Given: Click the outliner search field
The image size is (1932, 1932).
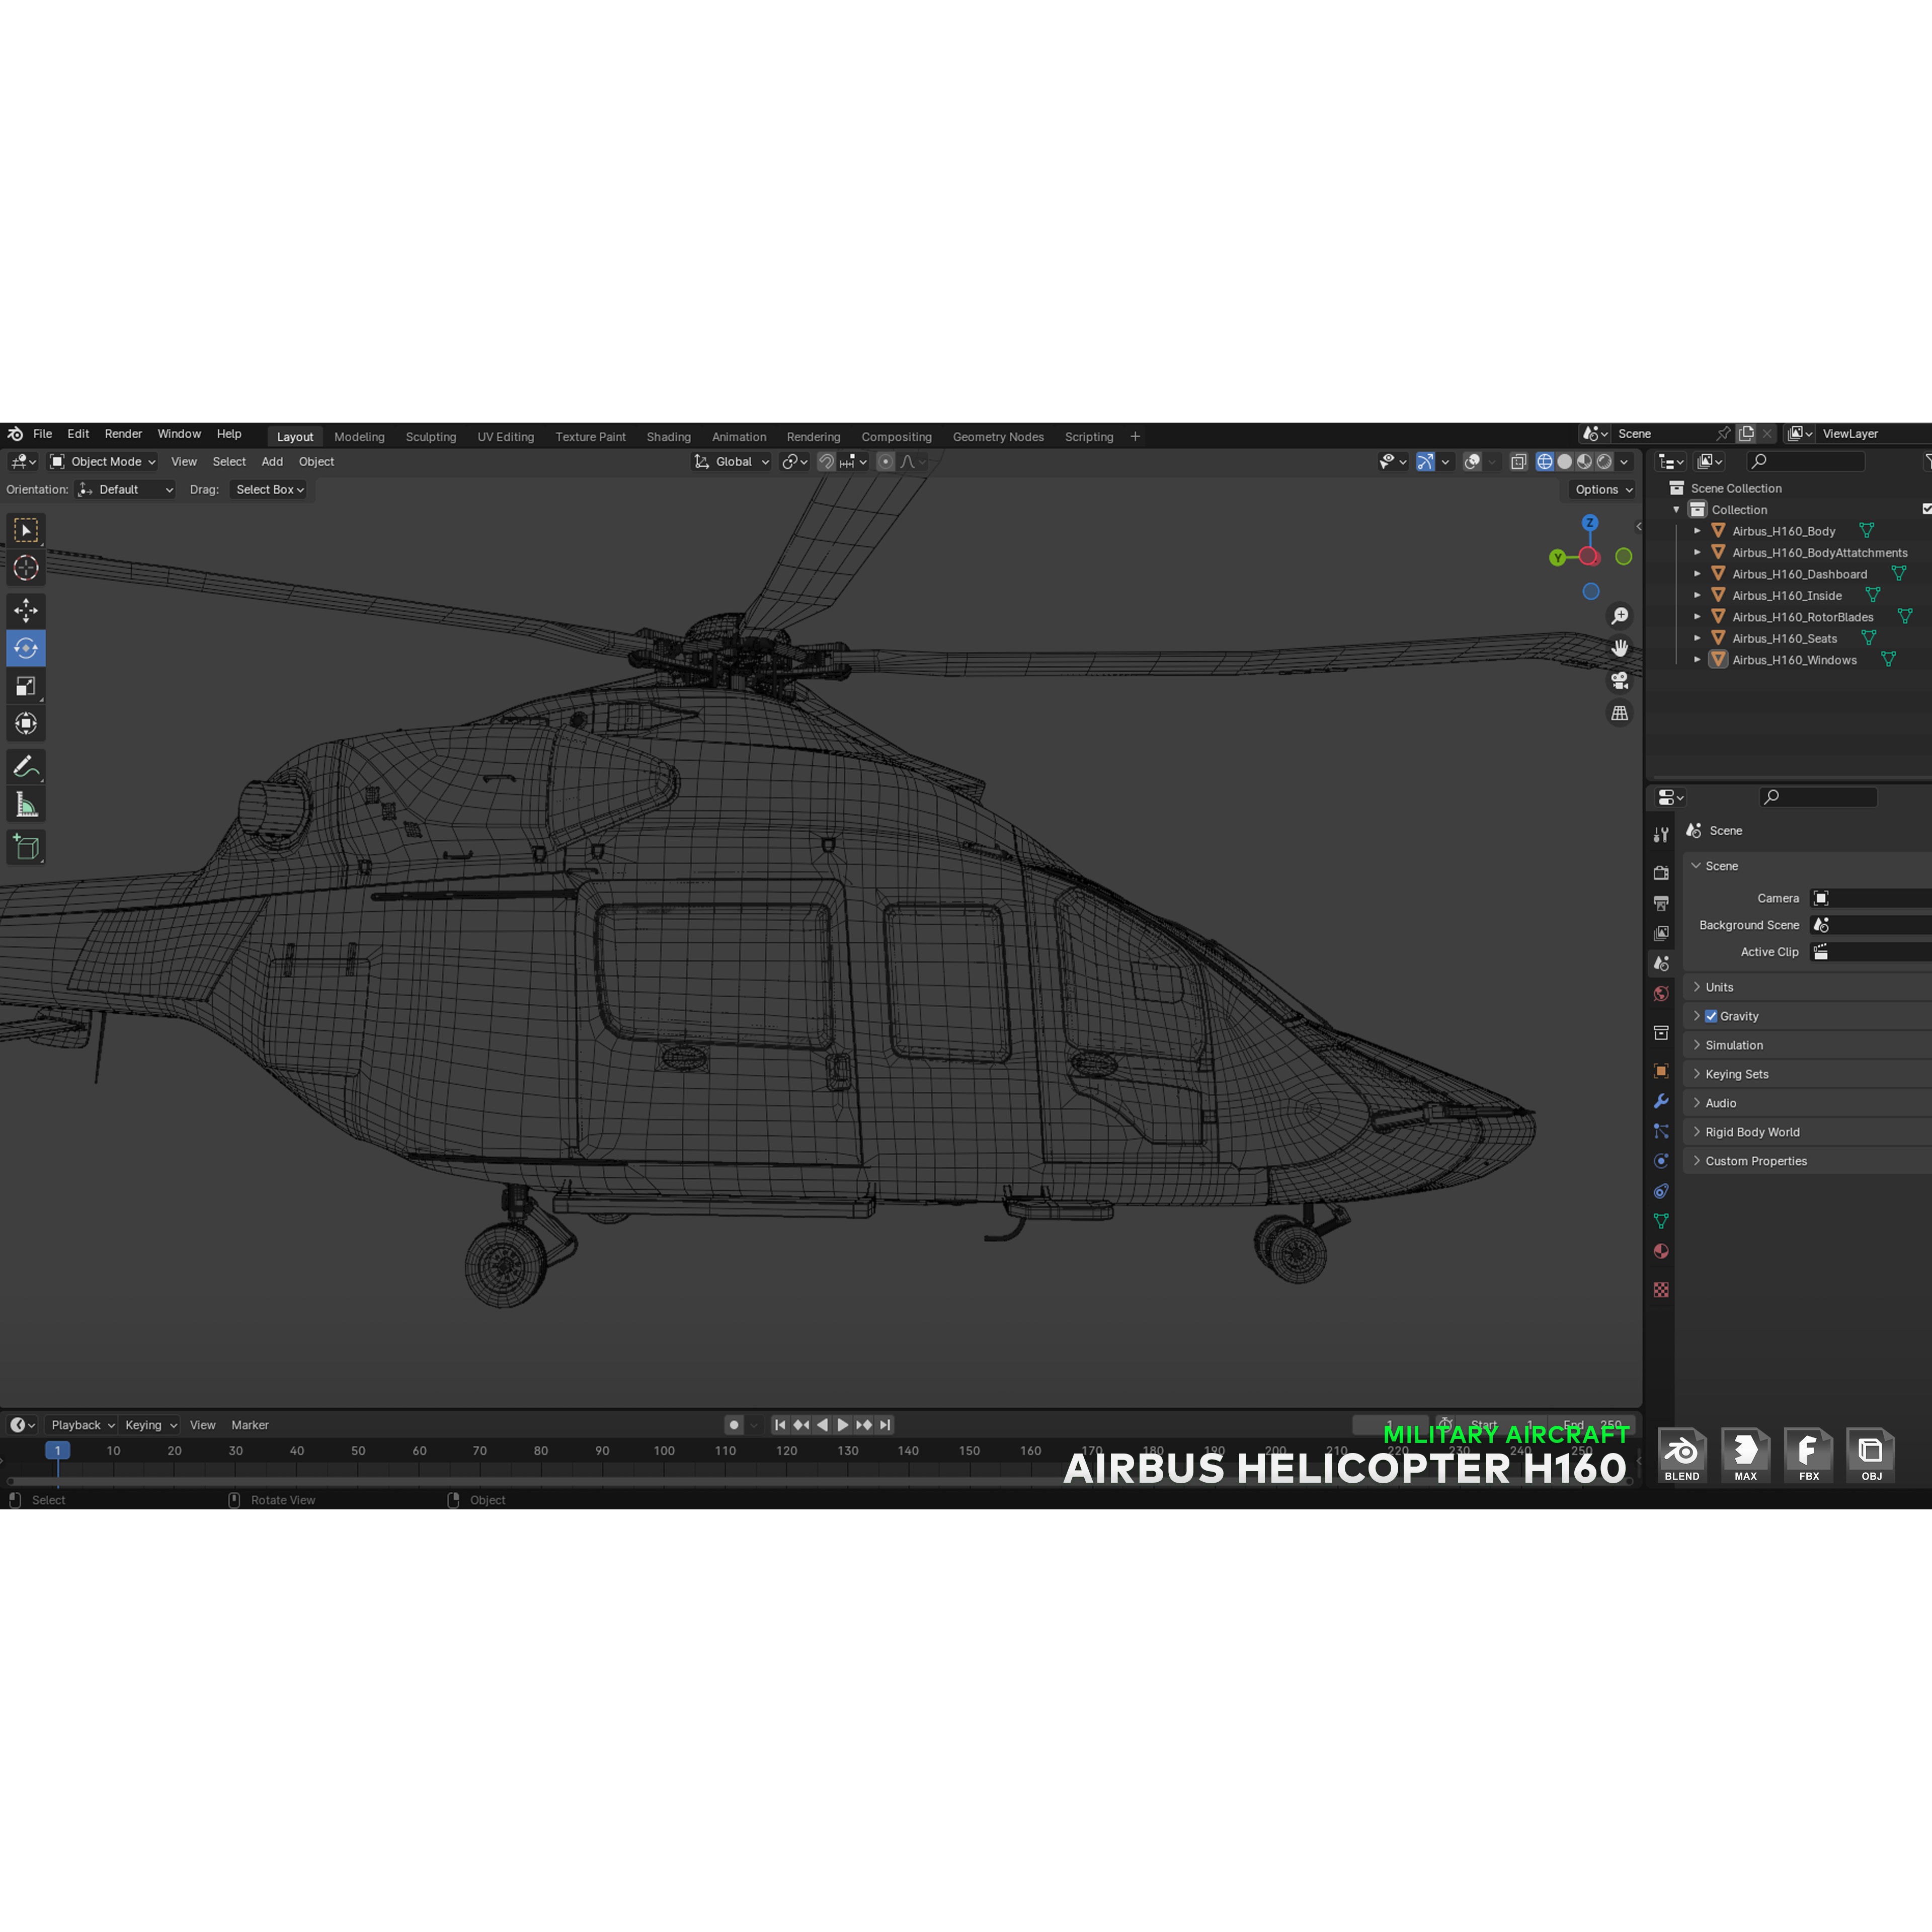Looking at the screenshot, I should (1807, 461).
